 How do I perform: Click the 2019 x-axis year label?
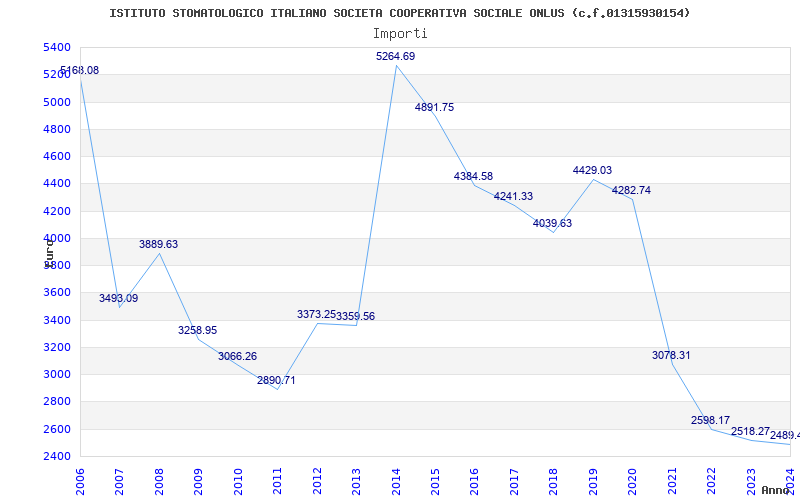click(x=593, y=482)
